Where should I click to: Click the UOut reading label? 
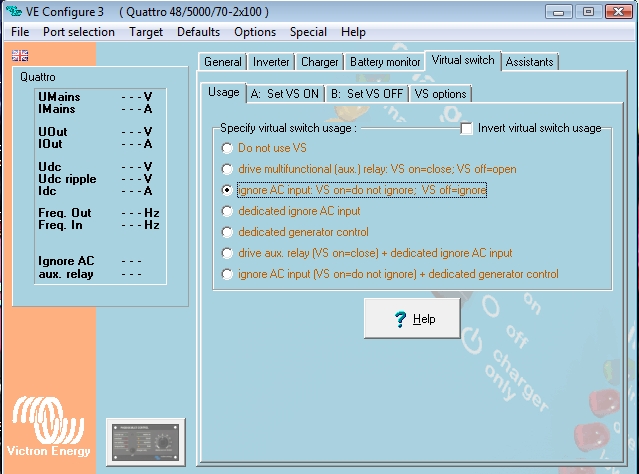pyautogui.click(x=53, y=132)
